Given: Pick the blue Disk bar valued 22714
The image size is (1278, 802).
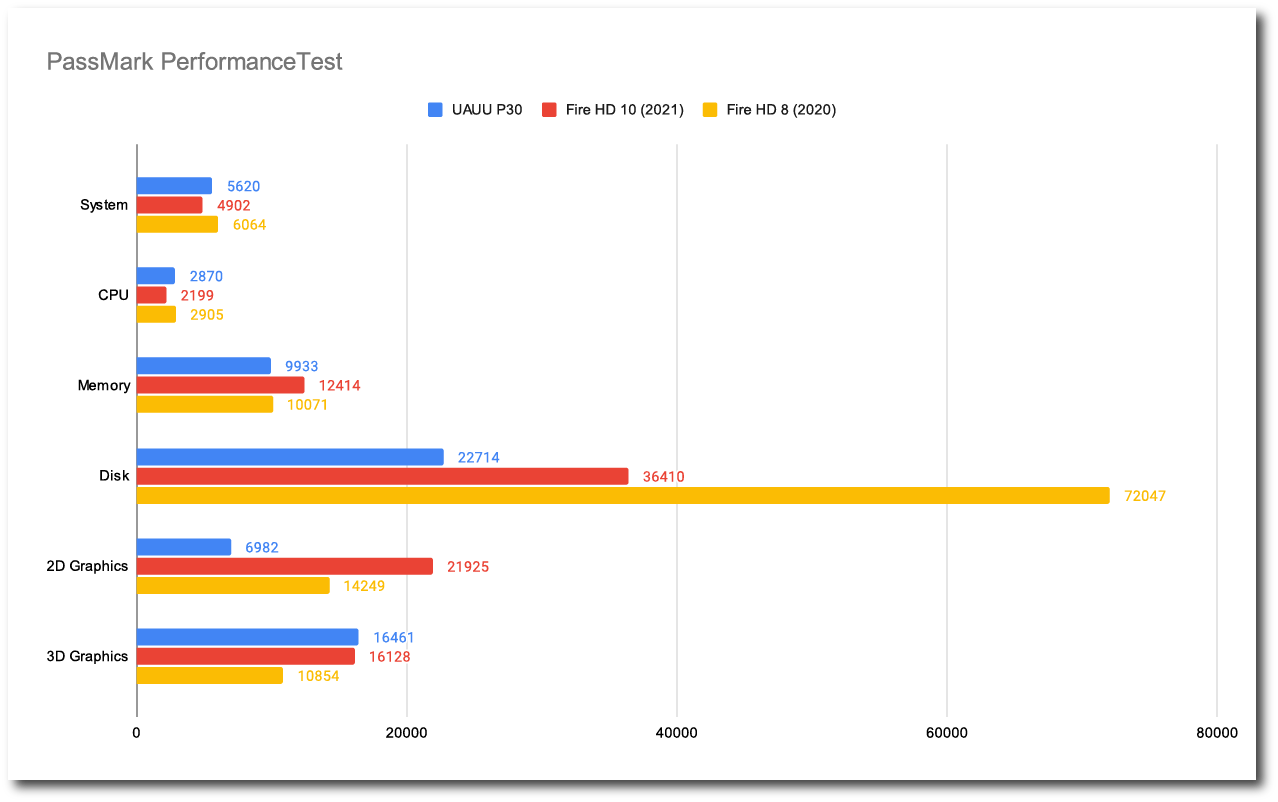Looking at the screenshot, I should click(290, 457).
